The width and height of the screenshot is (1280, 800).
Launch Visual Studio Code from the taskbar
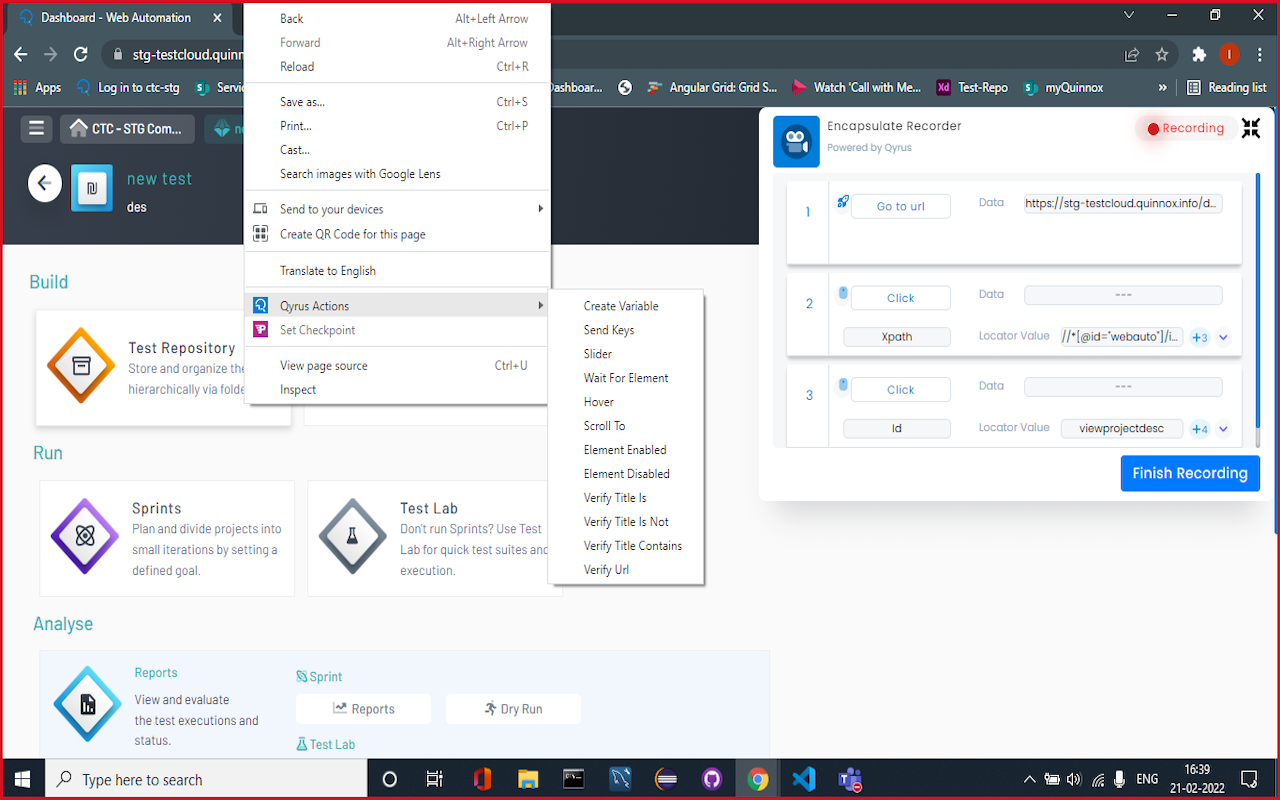(804, 778)
